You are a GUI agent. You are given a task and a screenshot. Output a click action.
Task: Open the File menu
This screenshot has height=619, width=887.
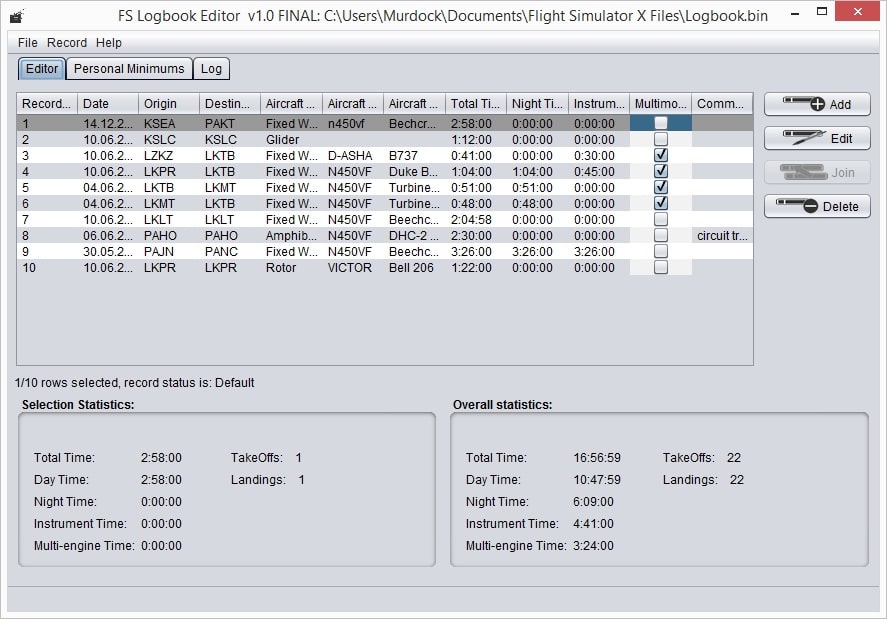27,43
